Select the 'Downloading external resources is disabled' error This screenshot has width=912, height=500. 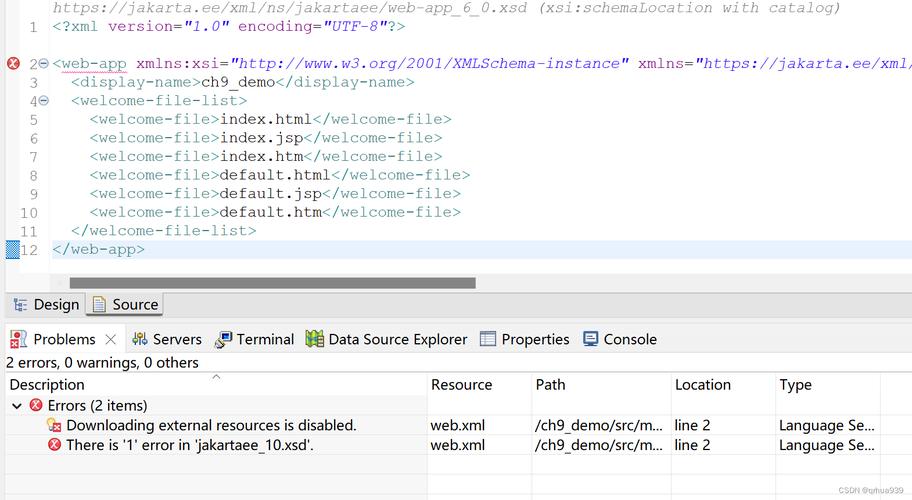click(x=210, y=425)
